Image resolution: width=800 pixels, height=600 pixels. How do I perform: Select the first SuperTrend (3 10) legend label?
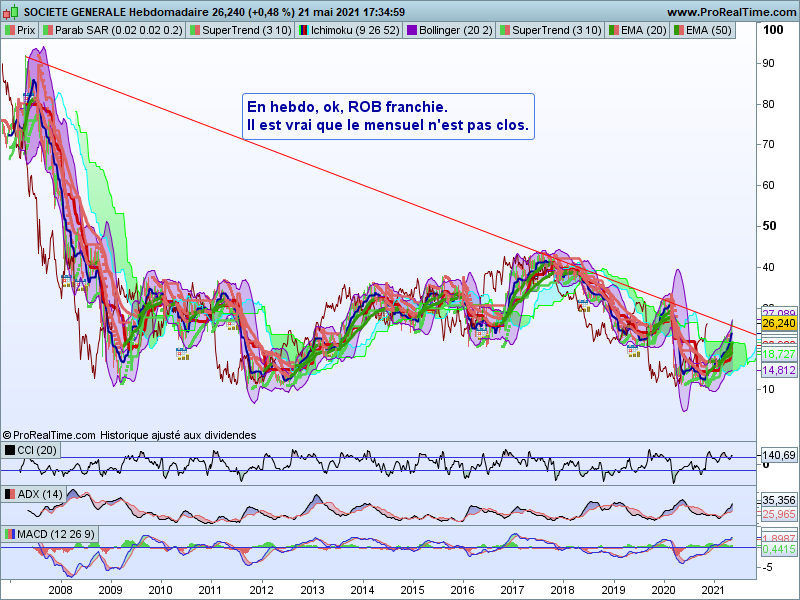[247, 31]
